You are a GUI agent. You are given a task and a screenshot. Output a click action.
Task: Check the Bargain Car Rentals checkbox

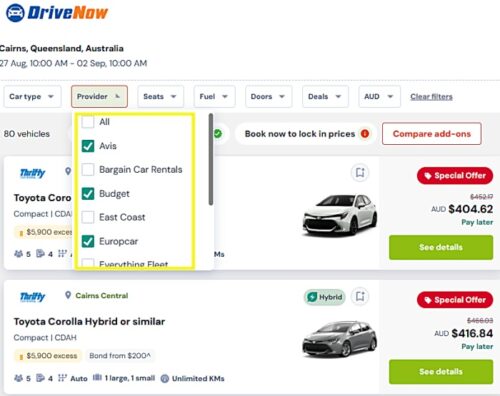click(88, 170)
